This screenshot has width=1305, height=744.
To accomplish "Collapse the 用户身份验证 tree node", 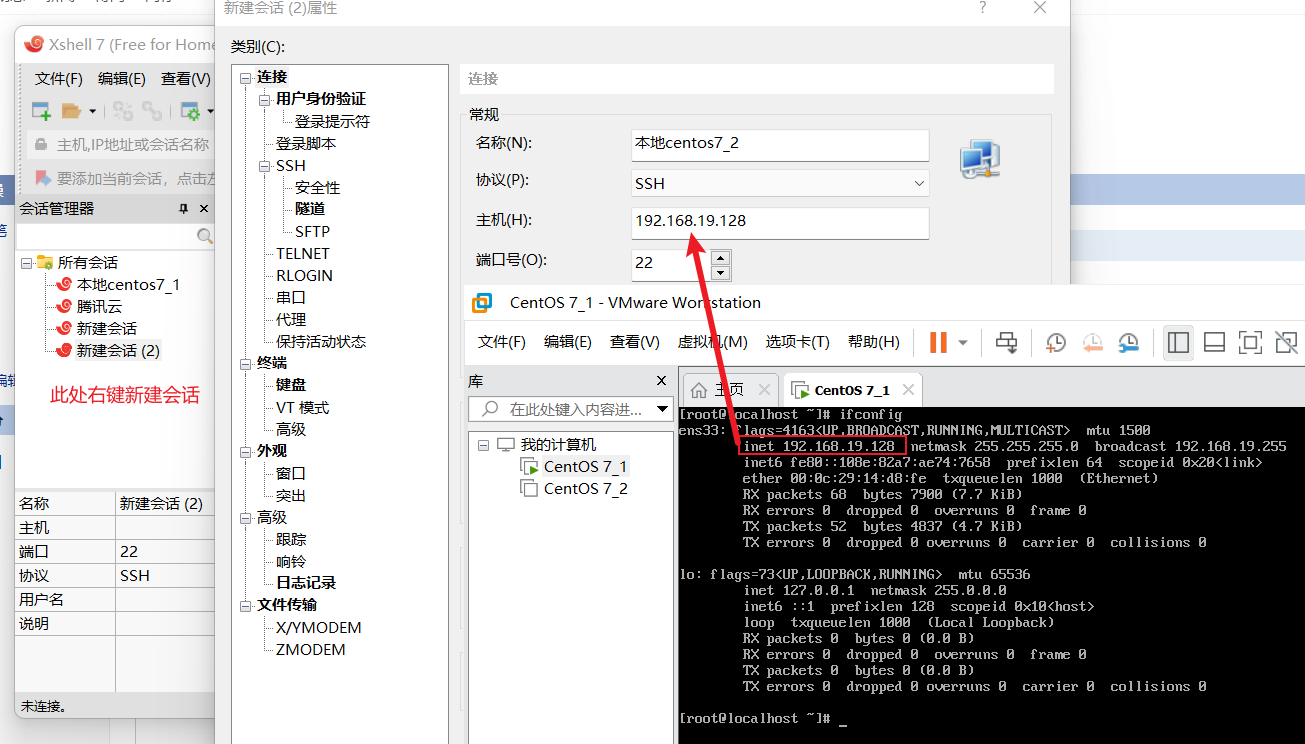I will (265, 99).
